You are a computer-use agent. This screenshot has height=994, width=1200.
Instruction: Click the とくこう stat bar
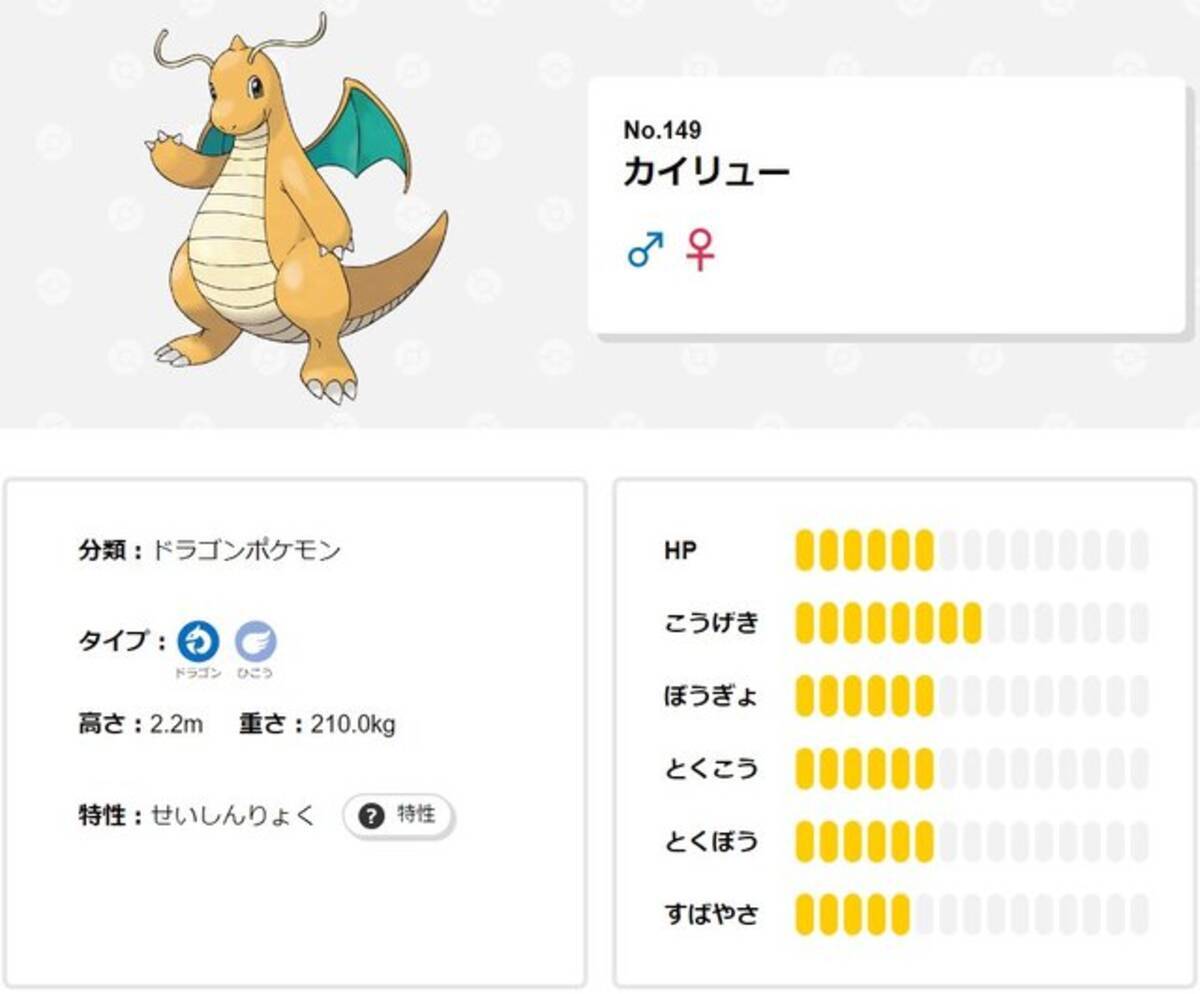(971, 768)
